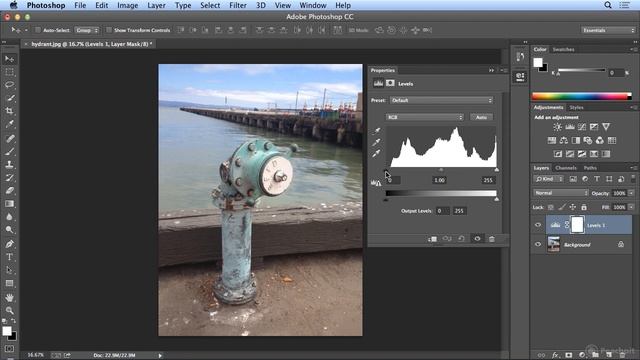Open the Layer menu
This screenshot has width=640, height=360.
[156, 5]
